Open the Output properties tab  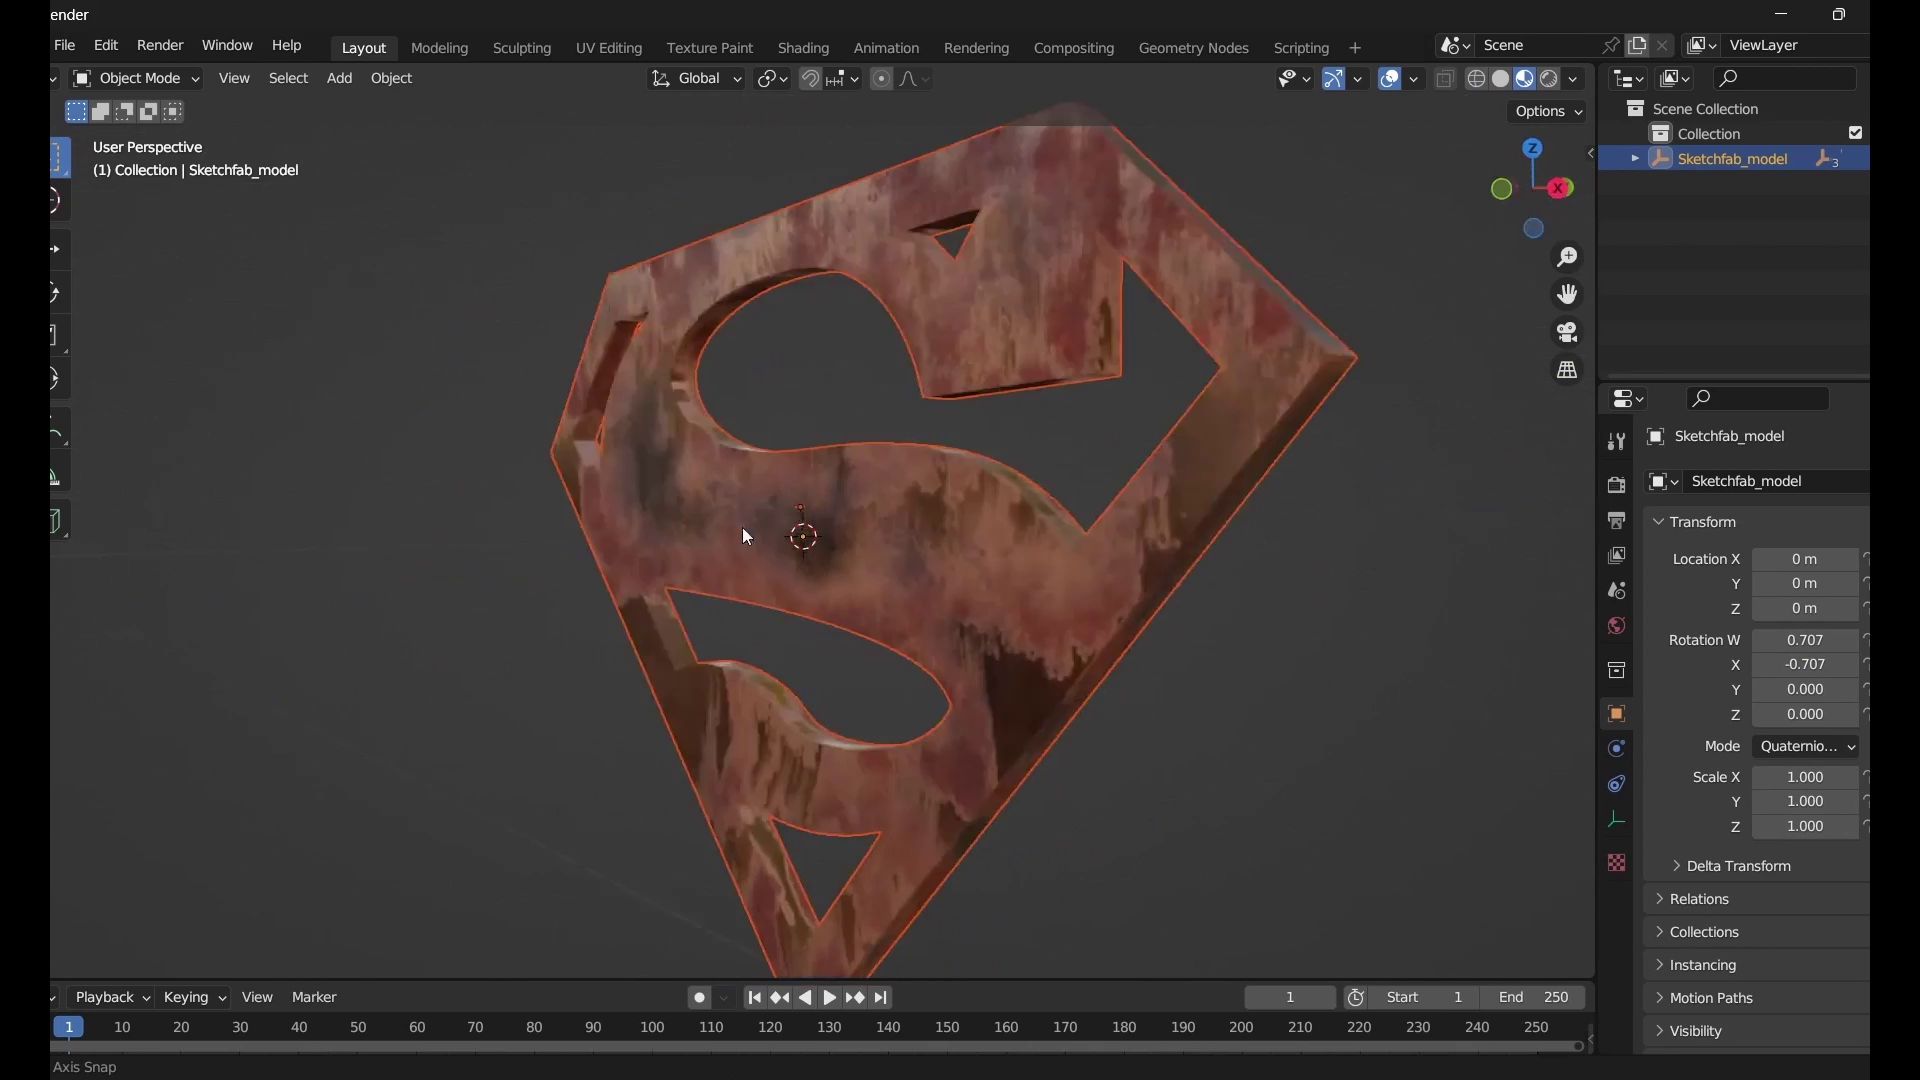1617,521
